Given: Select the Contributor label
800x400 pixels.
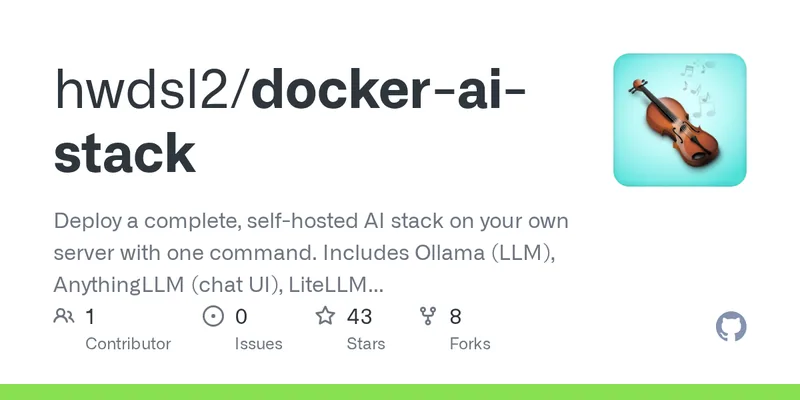Looking at the screenshot, I should 128,344.
